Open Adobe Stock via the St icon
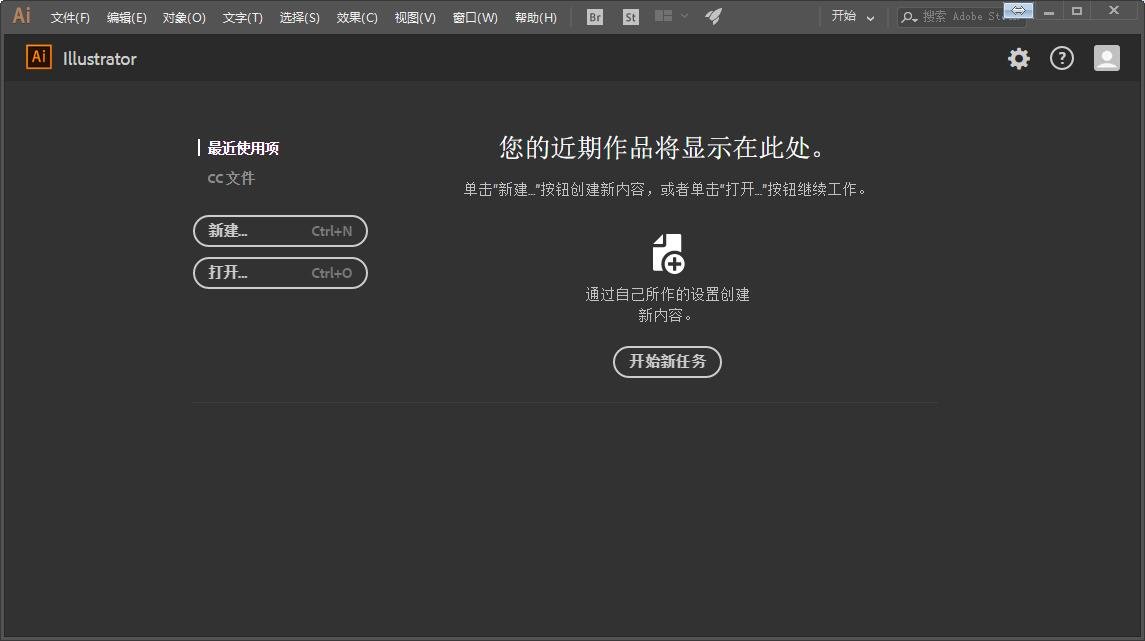Image resolution: width=1145 pixels, height=641 pixels. point(631,17)
